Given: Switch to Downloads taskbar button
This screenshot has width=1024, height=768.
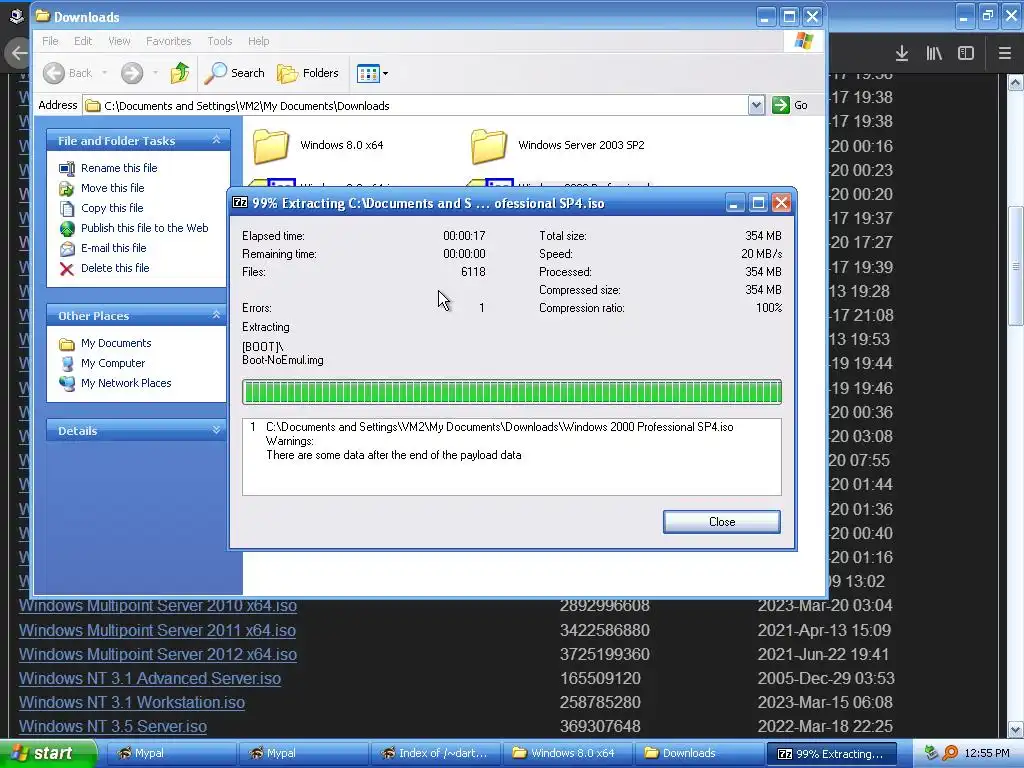Looking at the screenshot, I should pyautogui.click(x=699, y=753).
